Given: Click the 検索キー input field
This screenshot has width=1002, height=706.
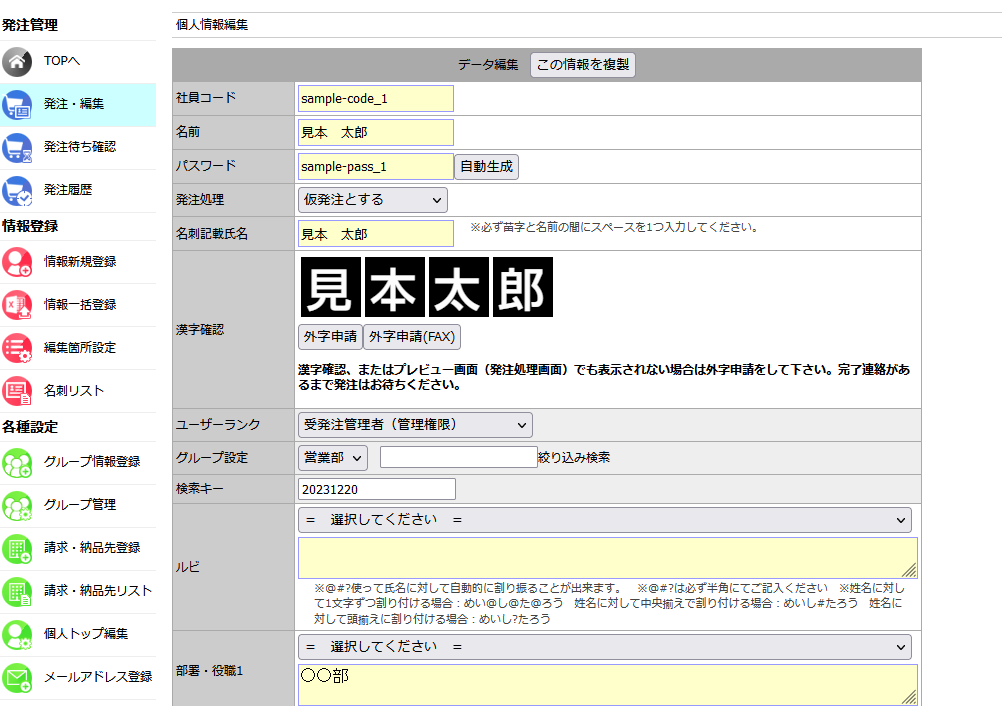Looking at the screenshot, I should tap(376, 489).
